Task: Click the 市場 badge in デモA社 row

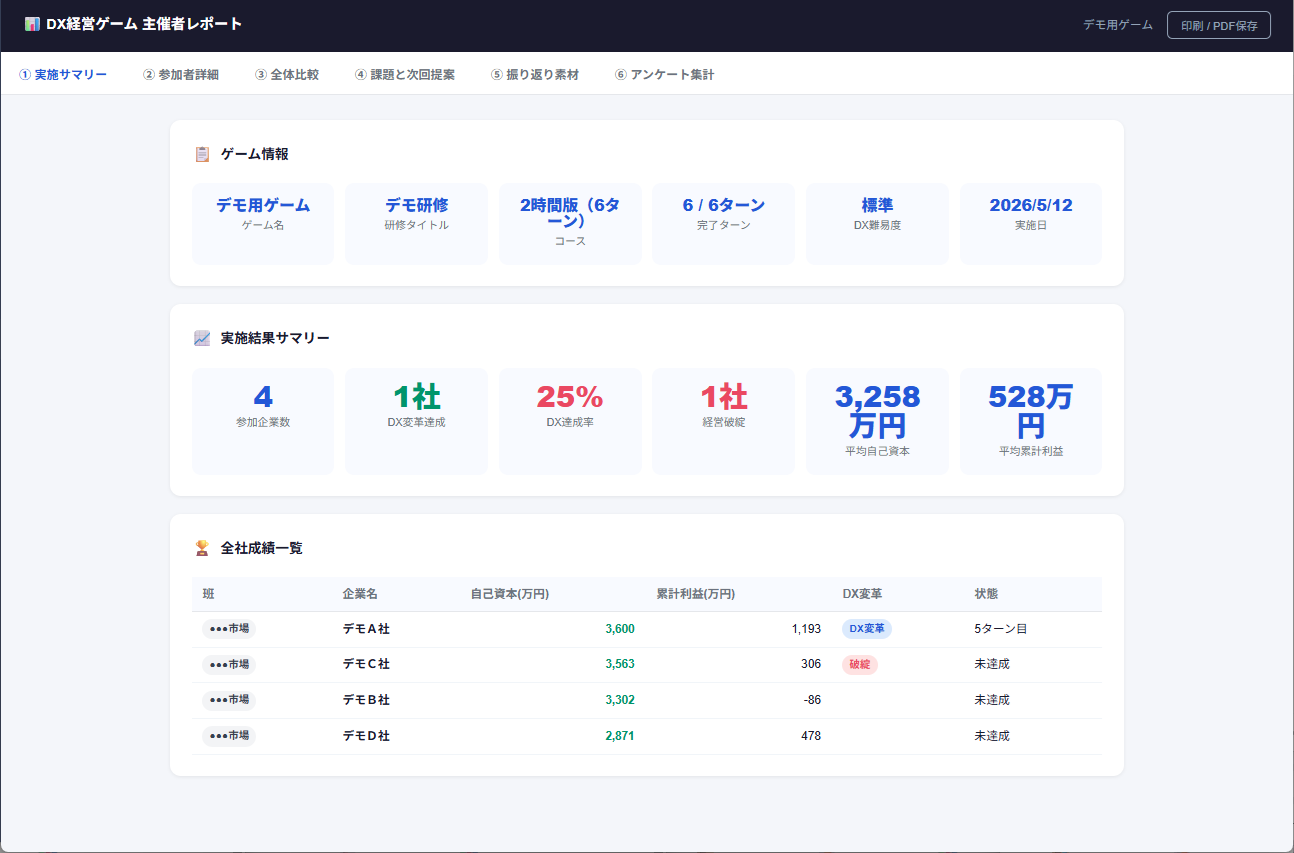Action: coord(229,629)
